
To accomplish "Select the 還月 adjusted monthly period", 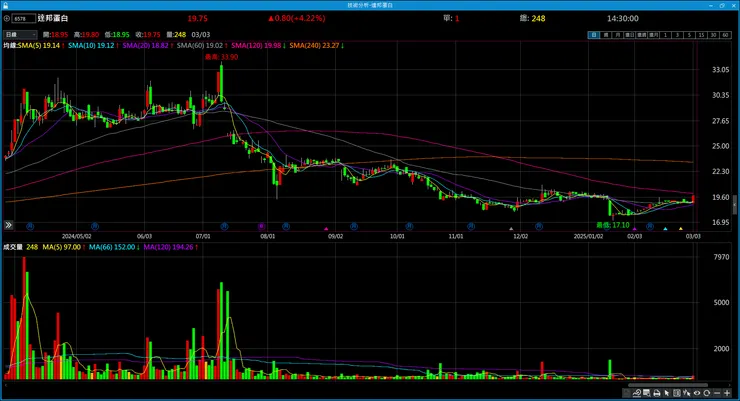I will (653, 35).
